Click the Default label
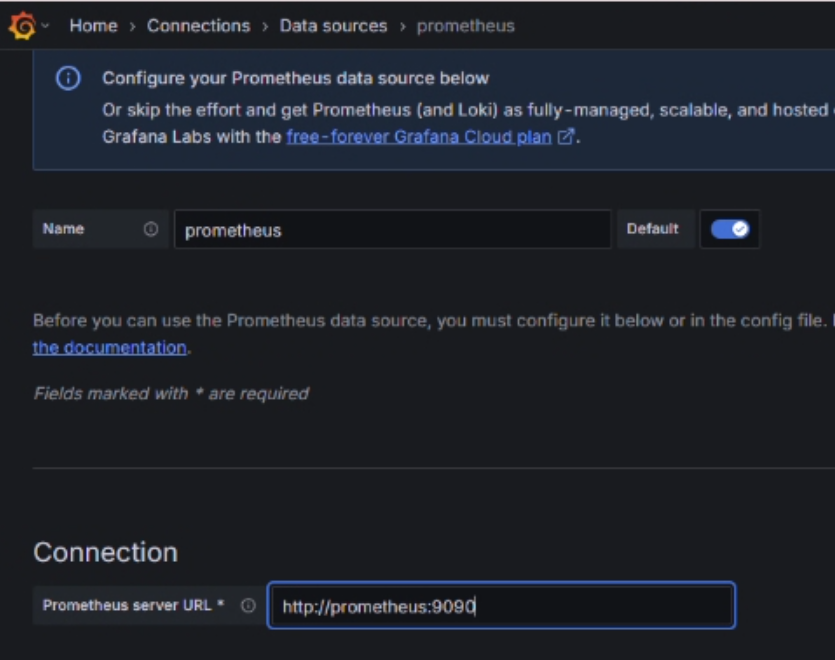835x660 pixels. click(652, 229)
